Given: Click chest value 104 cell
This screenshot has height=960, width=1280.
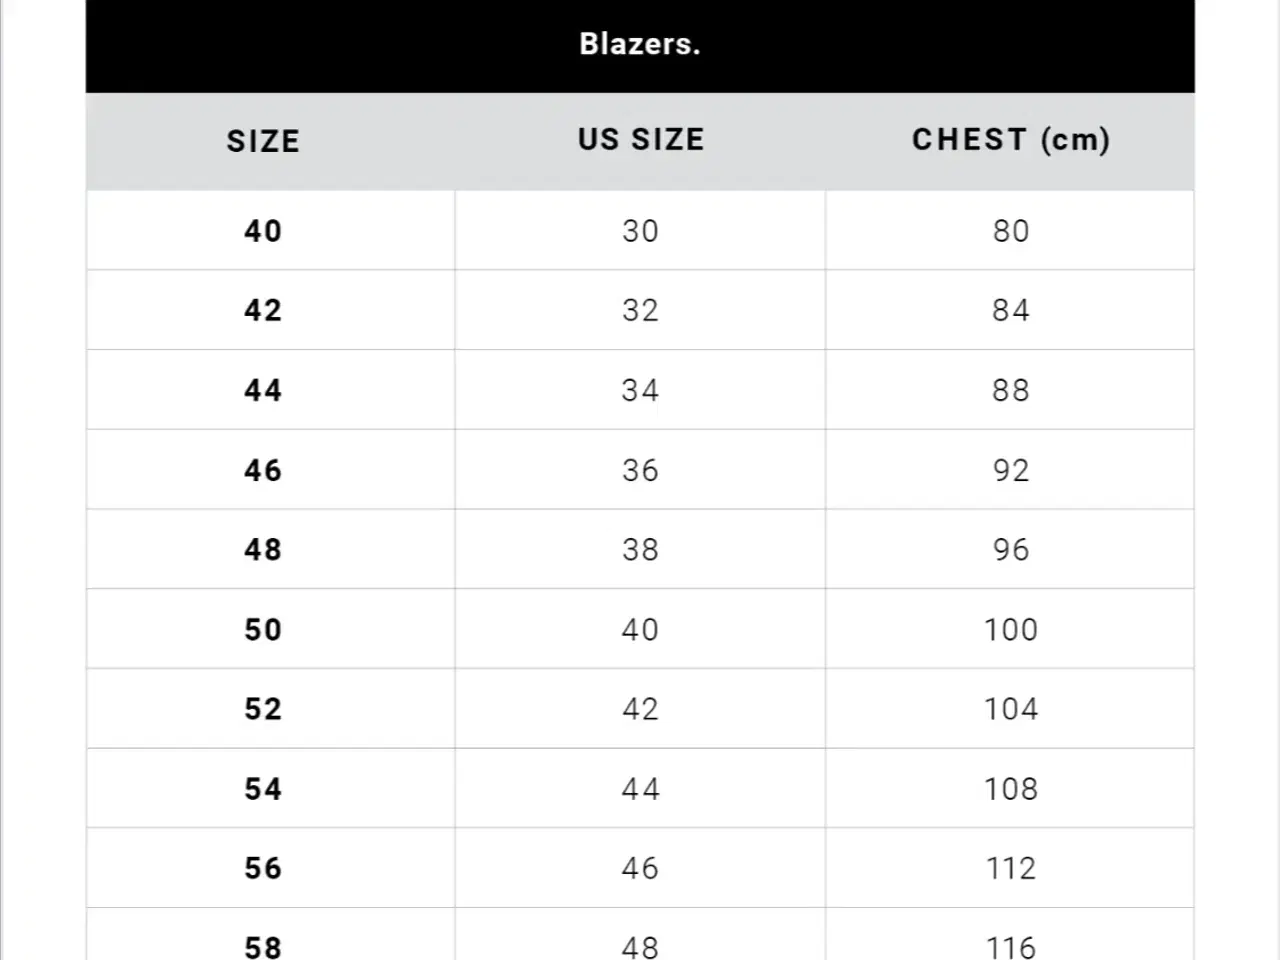Looking at the screenshot, I should coord(1011,709).
